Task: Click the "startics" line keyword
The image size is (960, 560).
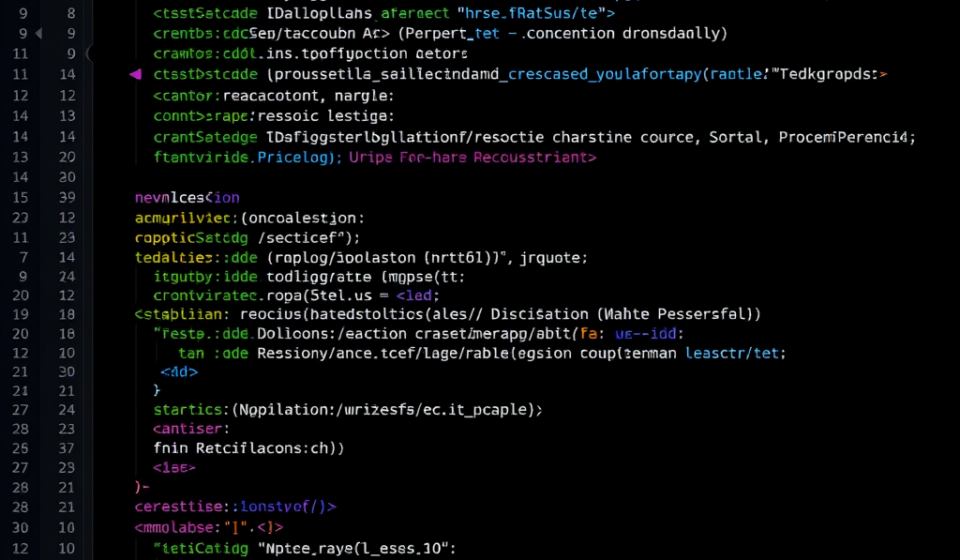Action: [187, 409]
